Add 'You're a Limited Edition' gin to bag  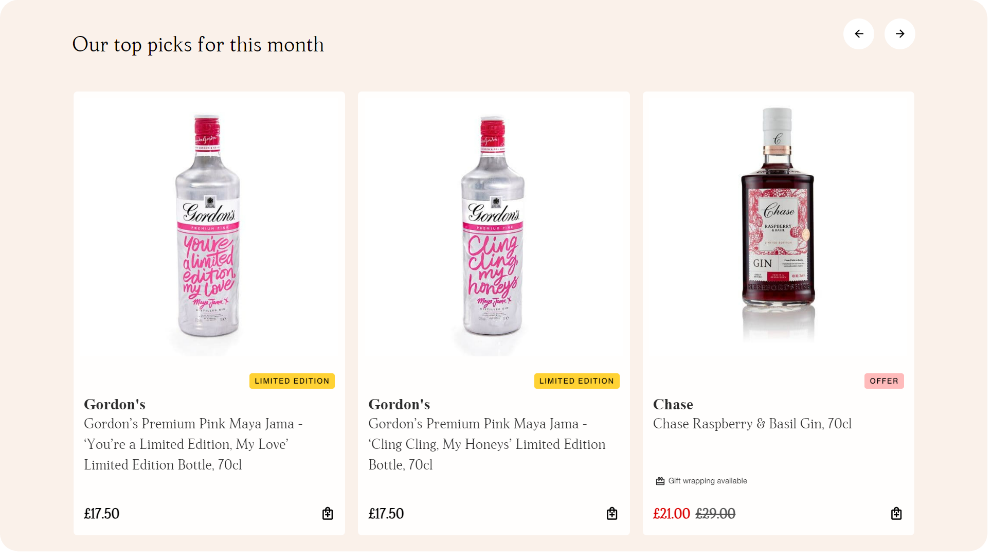coord(328,514)
